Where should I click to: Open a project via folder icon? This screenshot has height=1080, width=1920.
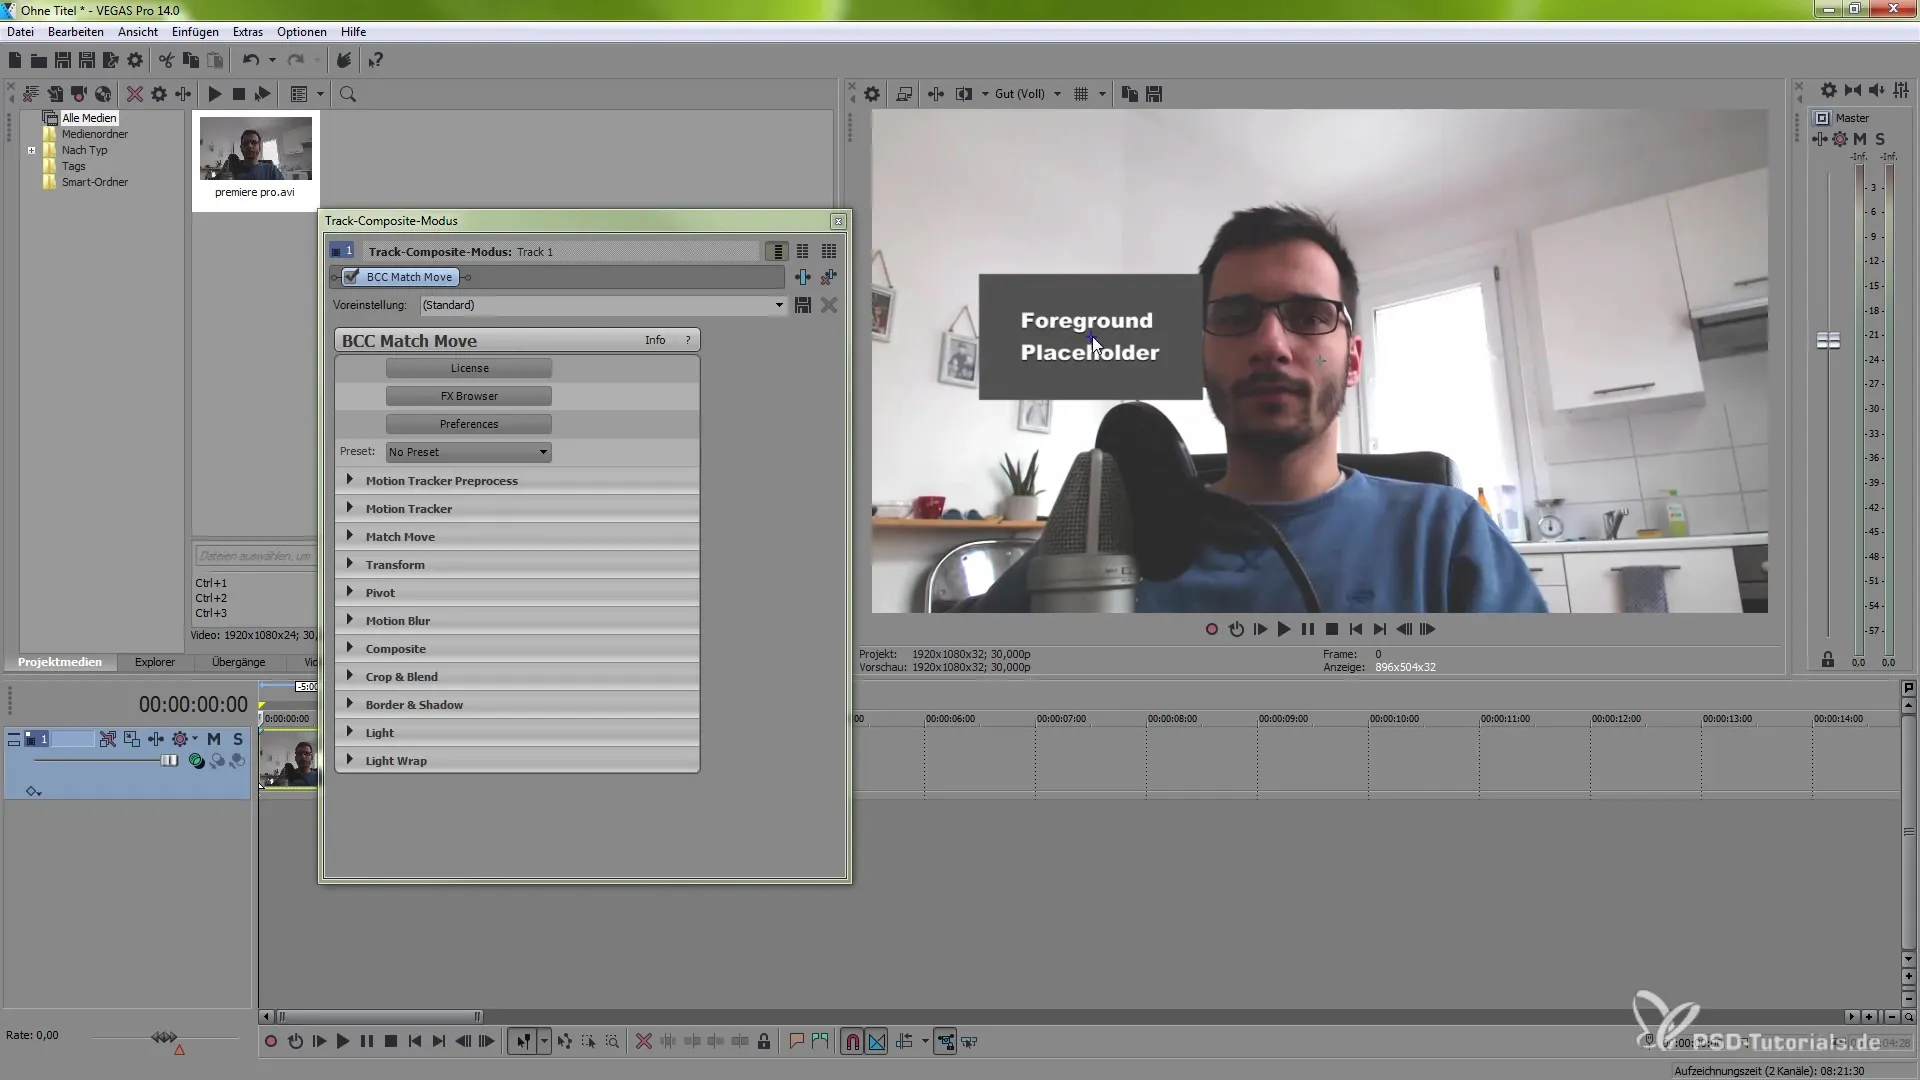(x=39, y=61)
